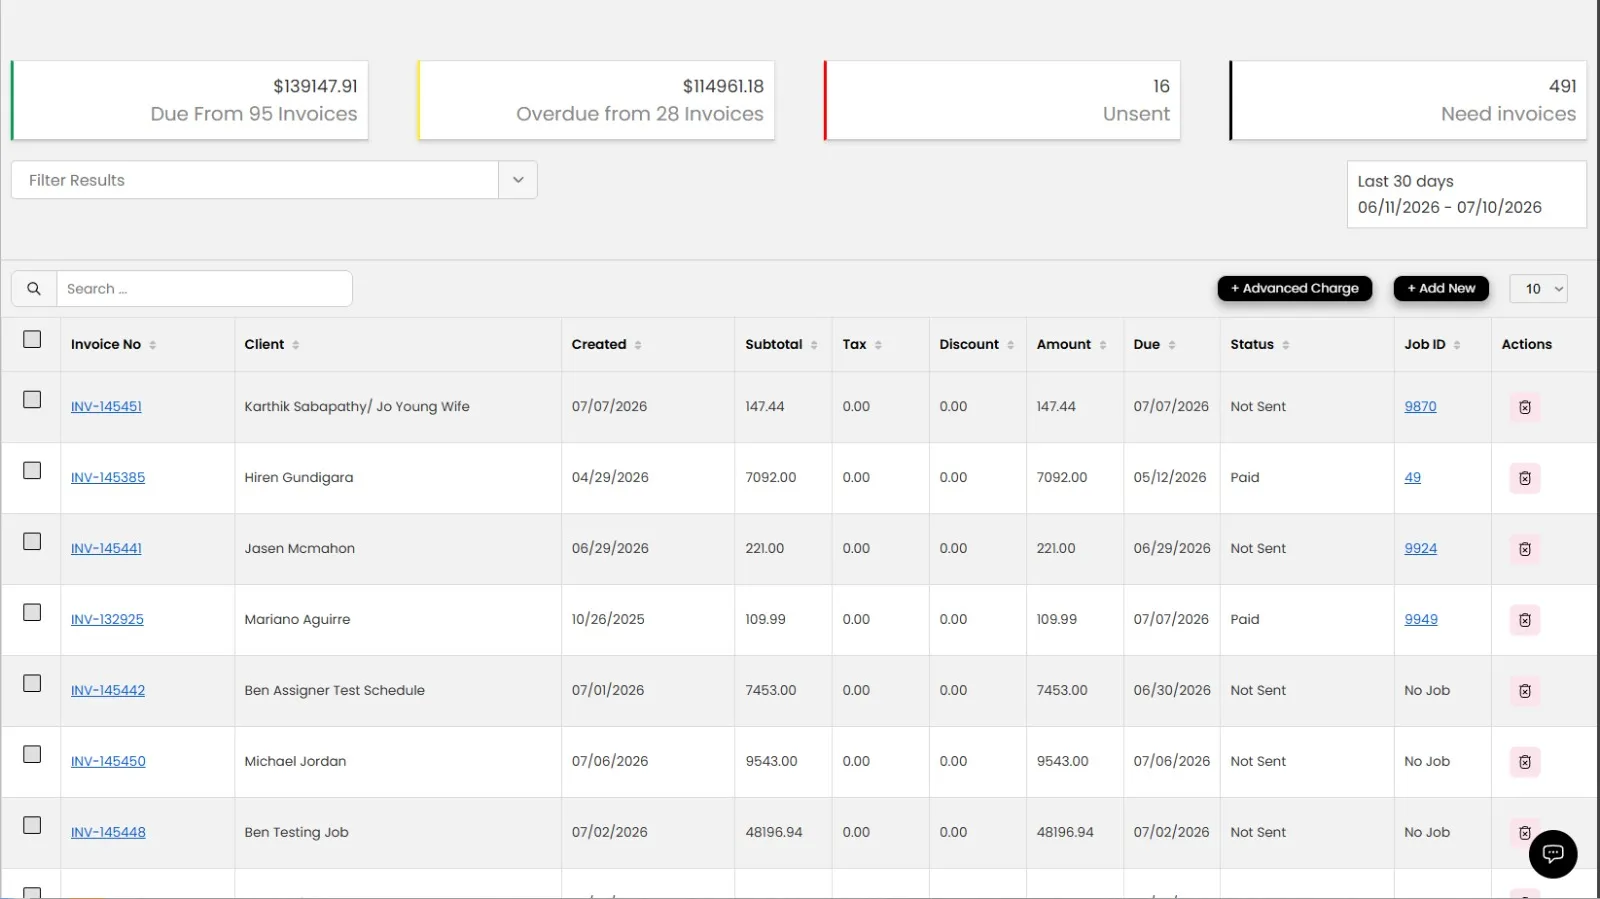This screenshot has height=899, width=1600.
Task: Open invoice INV-132925 link
Action: click(x=107, y=620)
